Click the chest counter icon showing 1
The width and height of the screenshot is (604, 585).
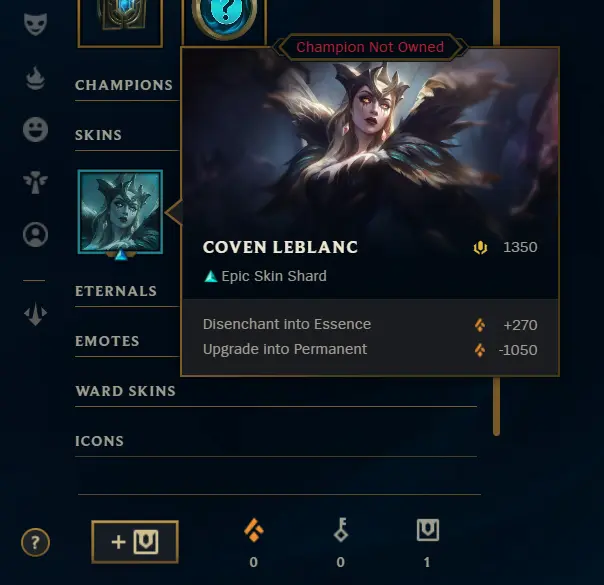pos(428,530)
